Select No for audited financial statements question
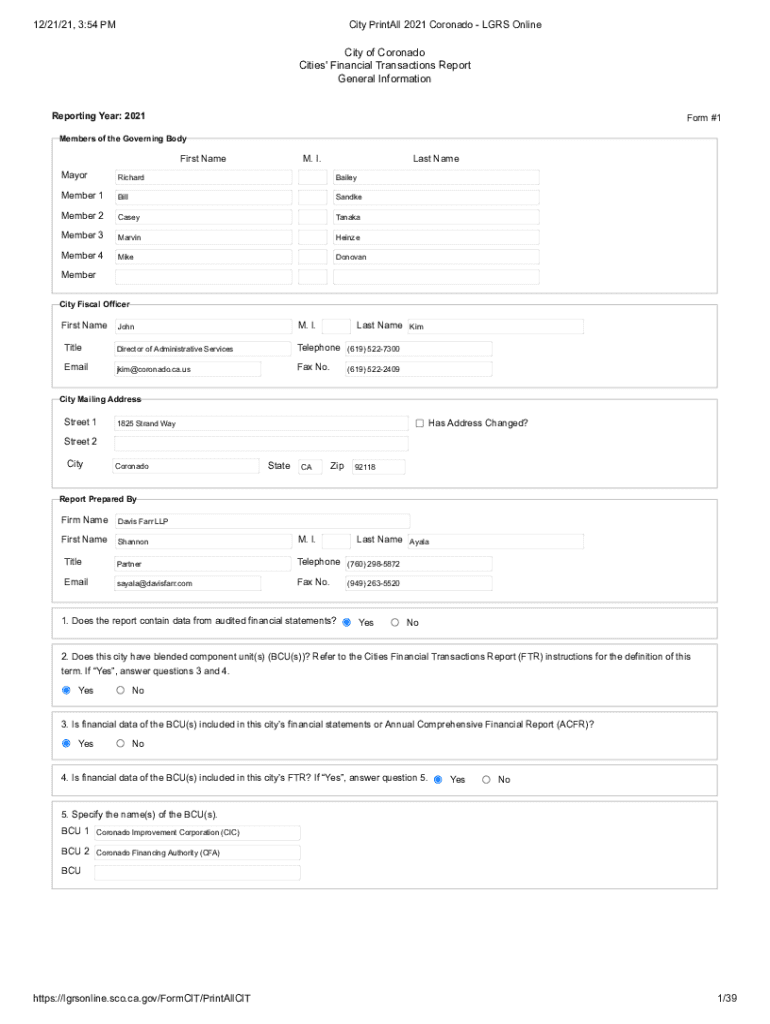 pos(395,622)
